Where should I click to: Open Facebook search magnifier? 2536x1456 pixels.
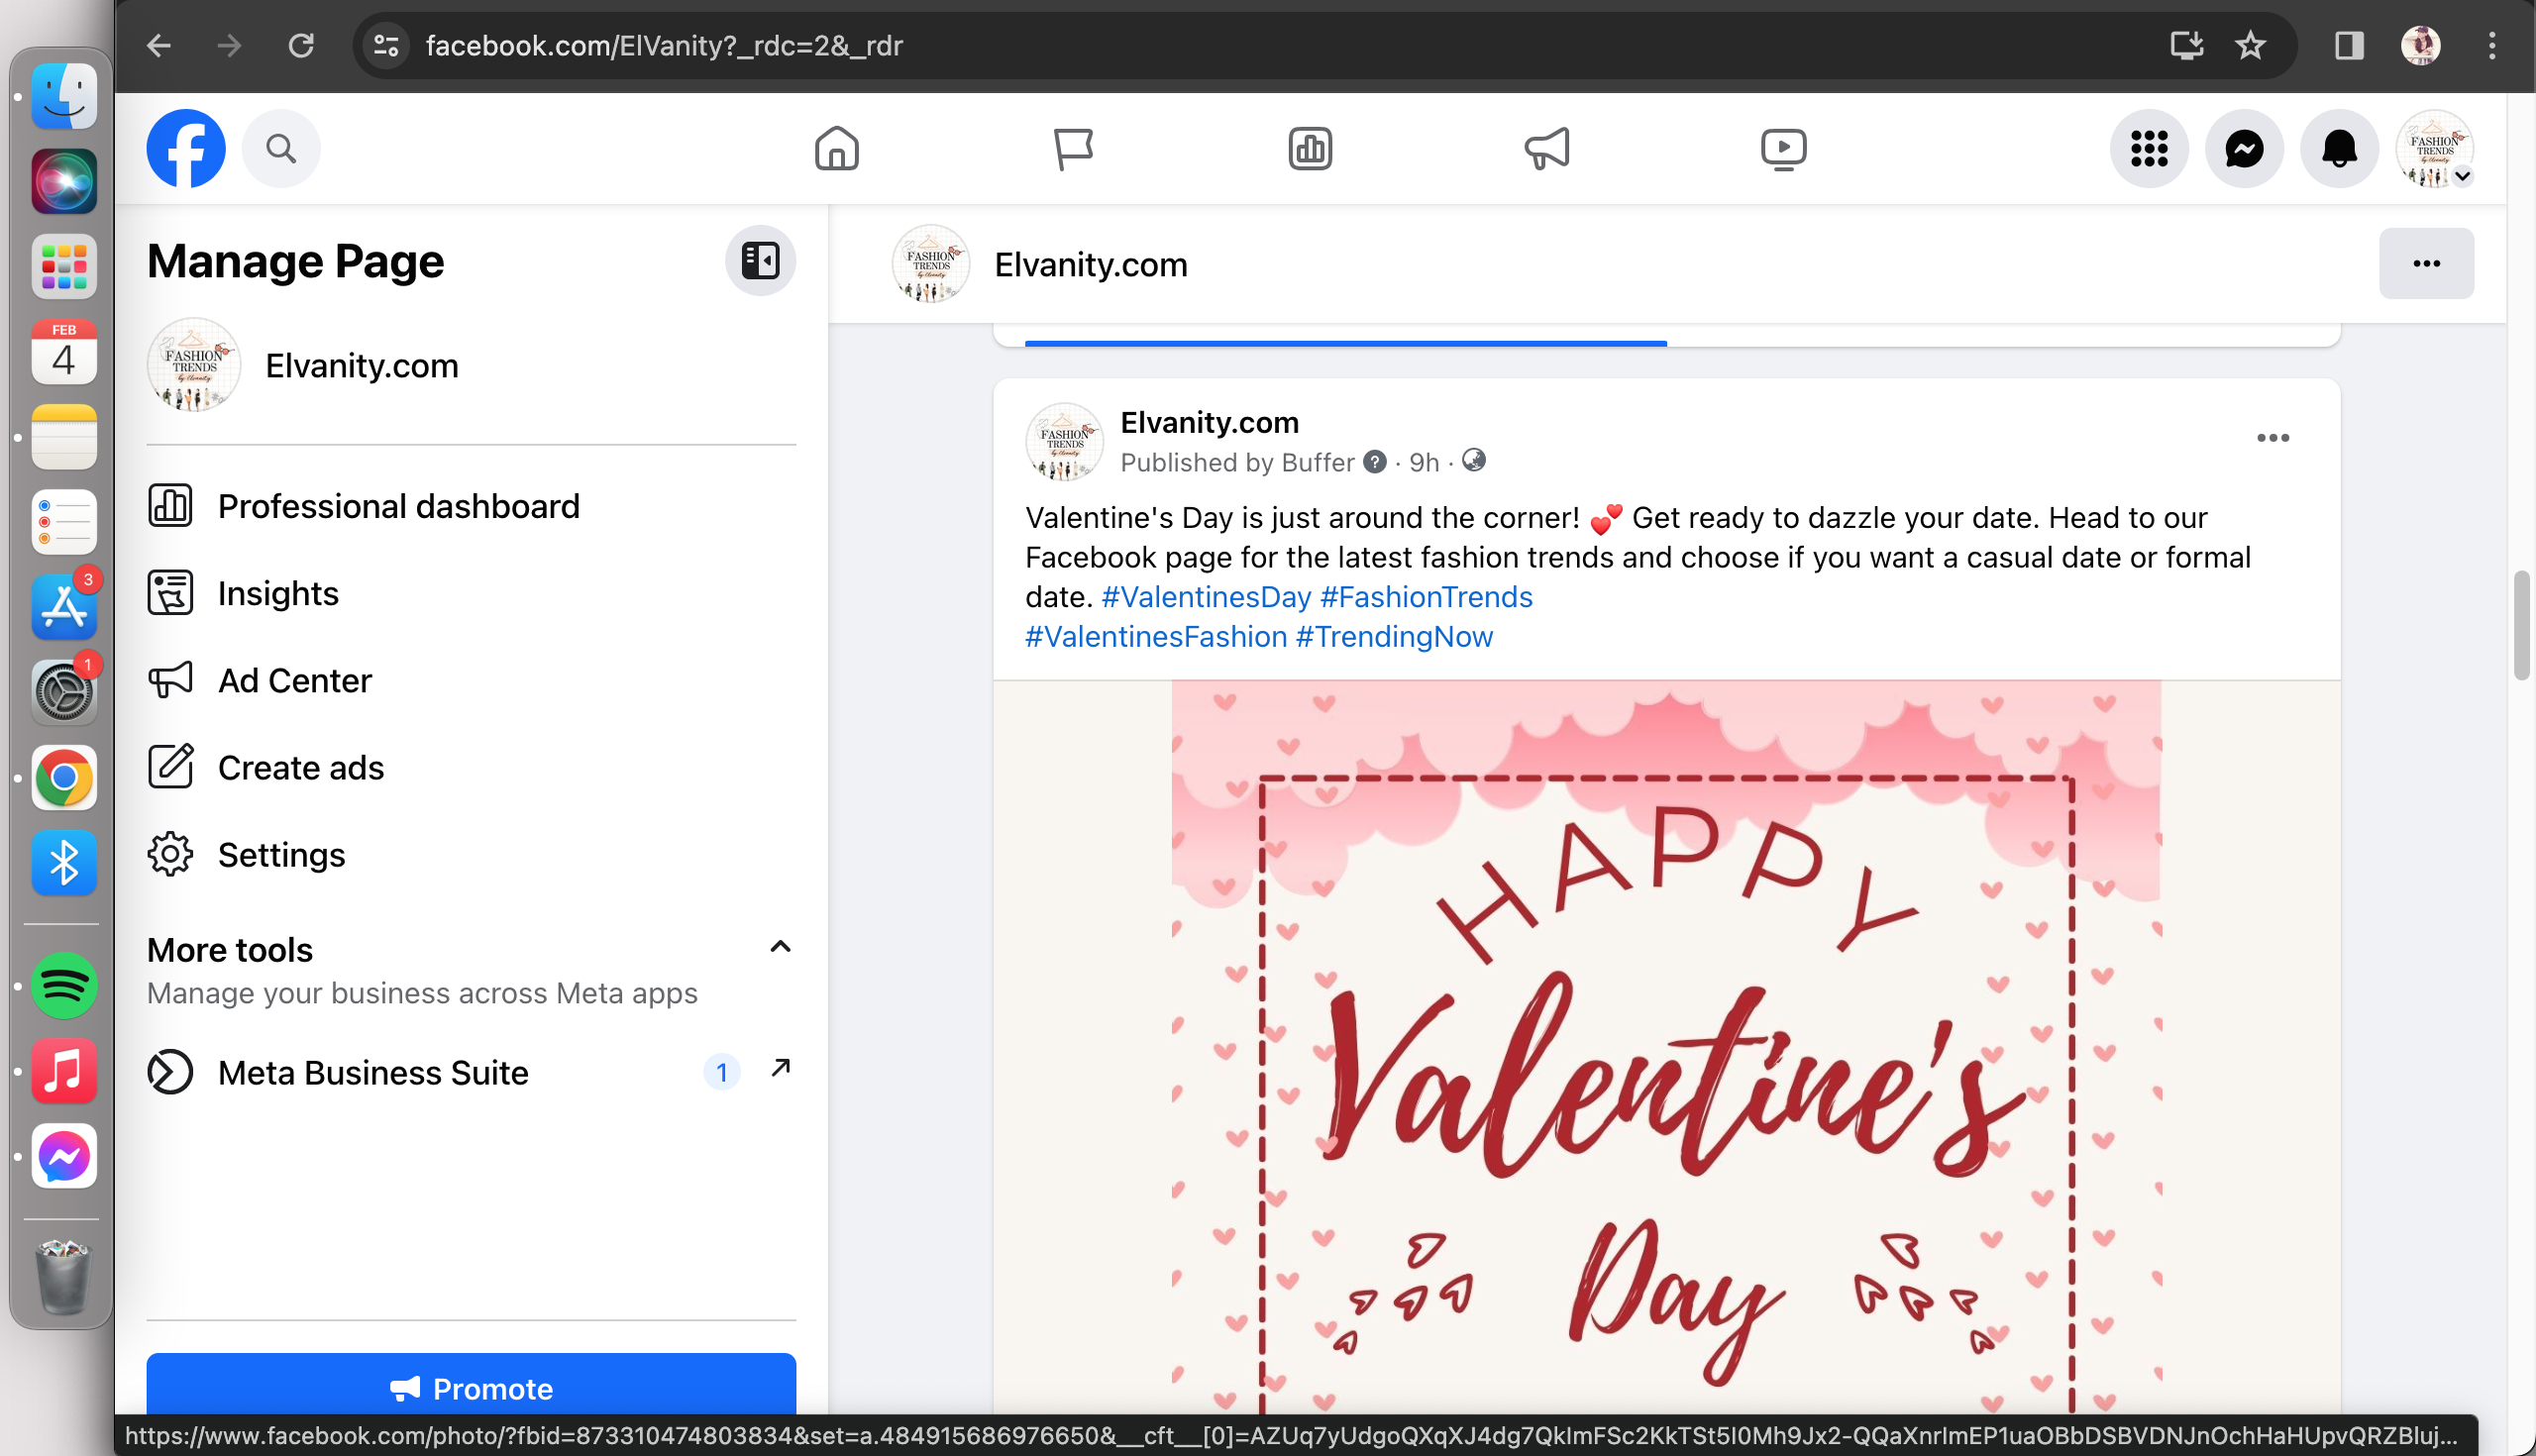pyautogui.click(x=281, y=149)
